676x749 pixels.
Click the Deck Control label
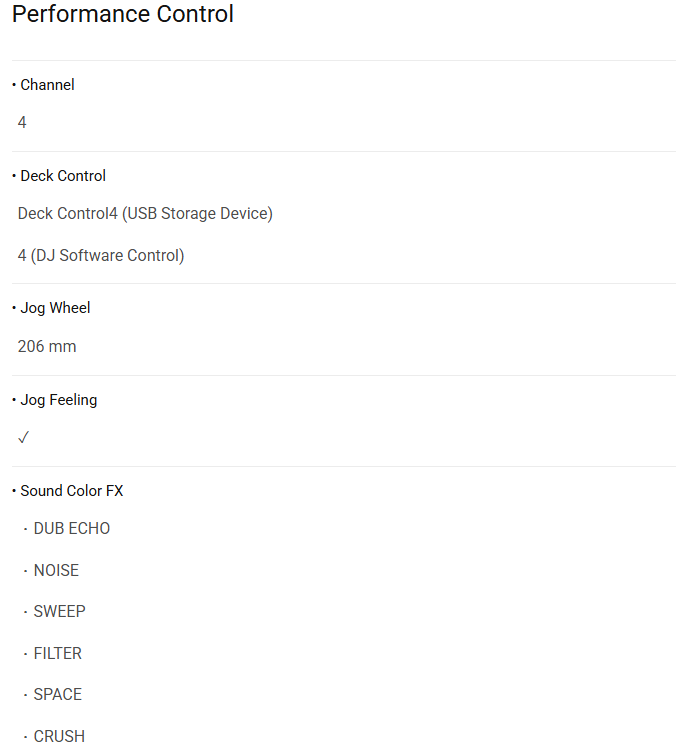(x=63, y=176)
